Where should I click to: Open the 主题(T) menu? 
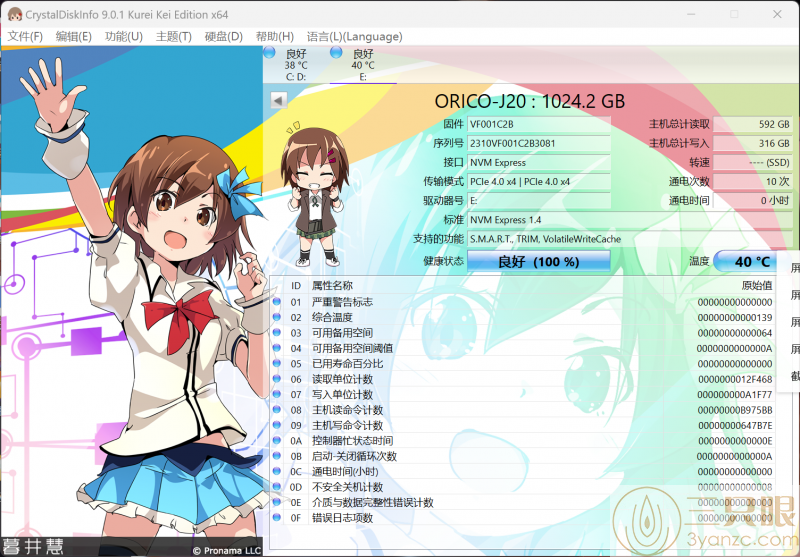[x=173, y=37]
